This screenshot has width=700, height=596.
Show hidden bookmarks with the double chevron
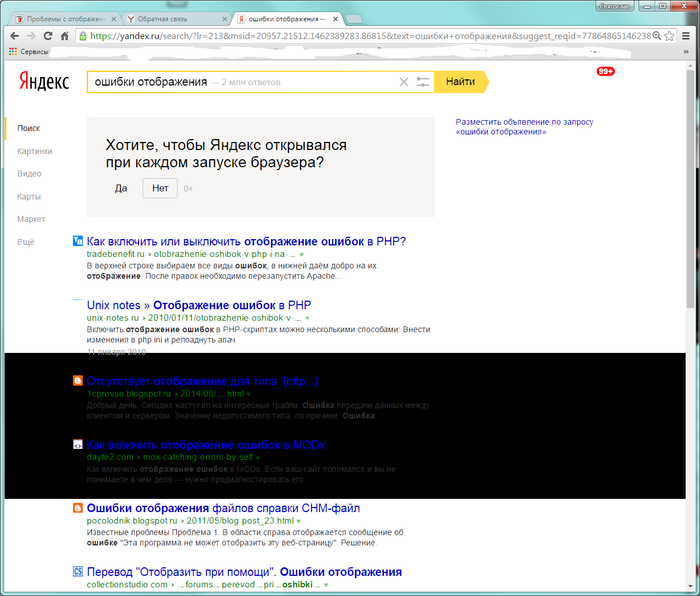pos(686,52)
